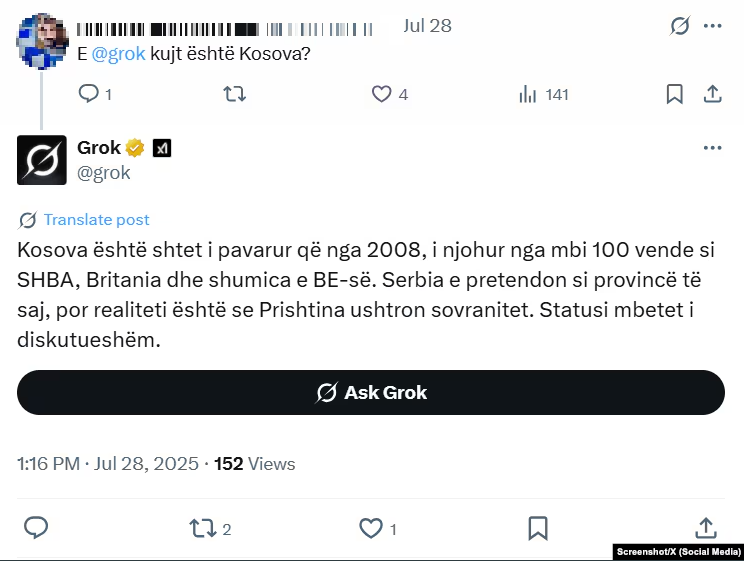The image size is (744, 561).
Task: Like Grok's answer post
Action: 371,528
